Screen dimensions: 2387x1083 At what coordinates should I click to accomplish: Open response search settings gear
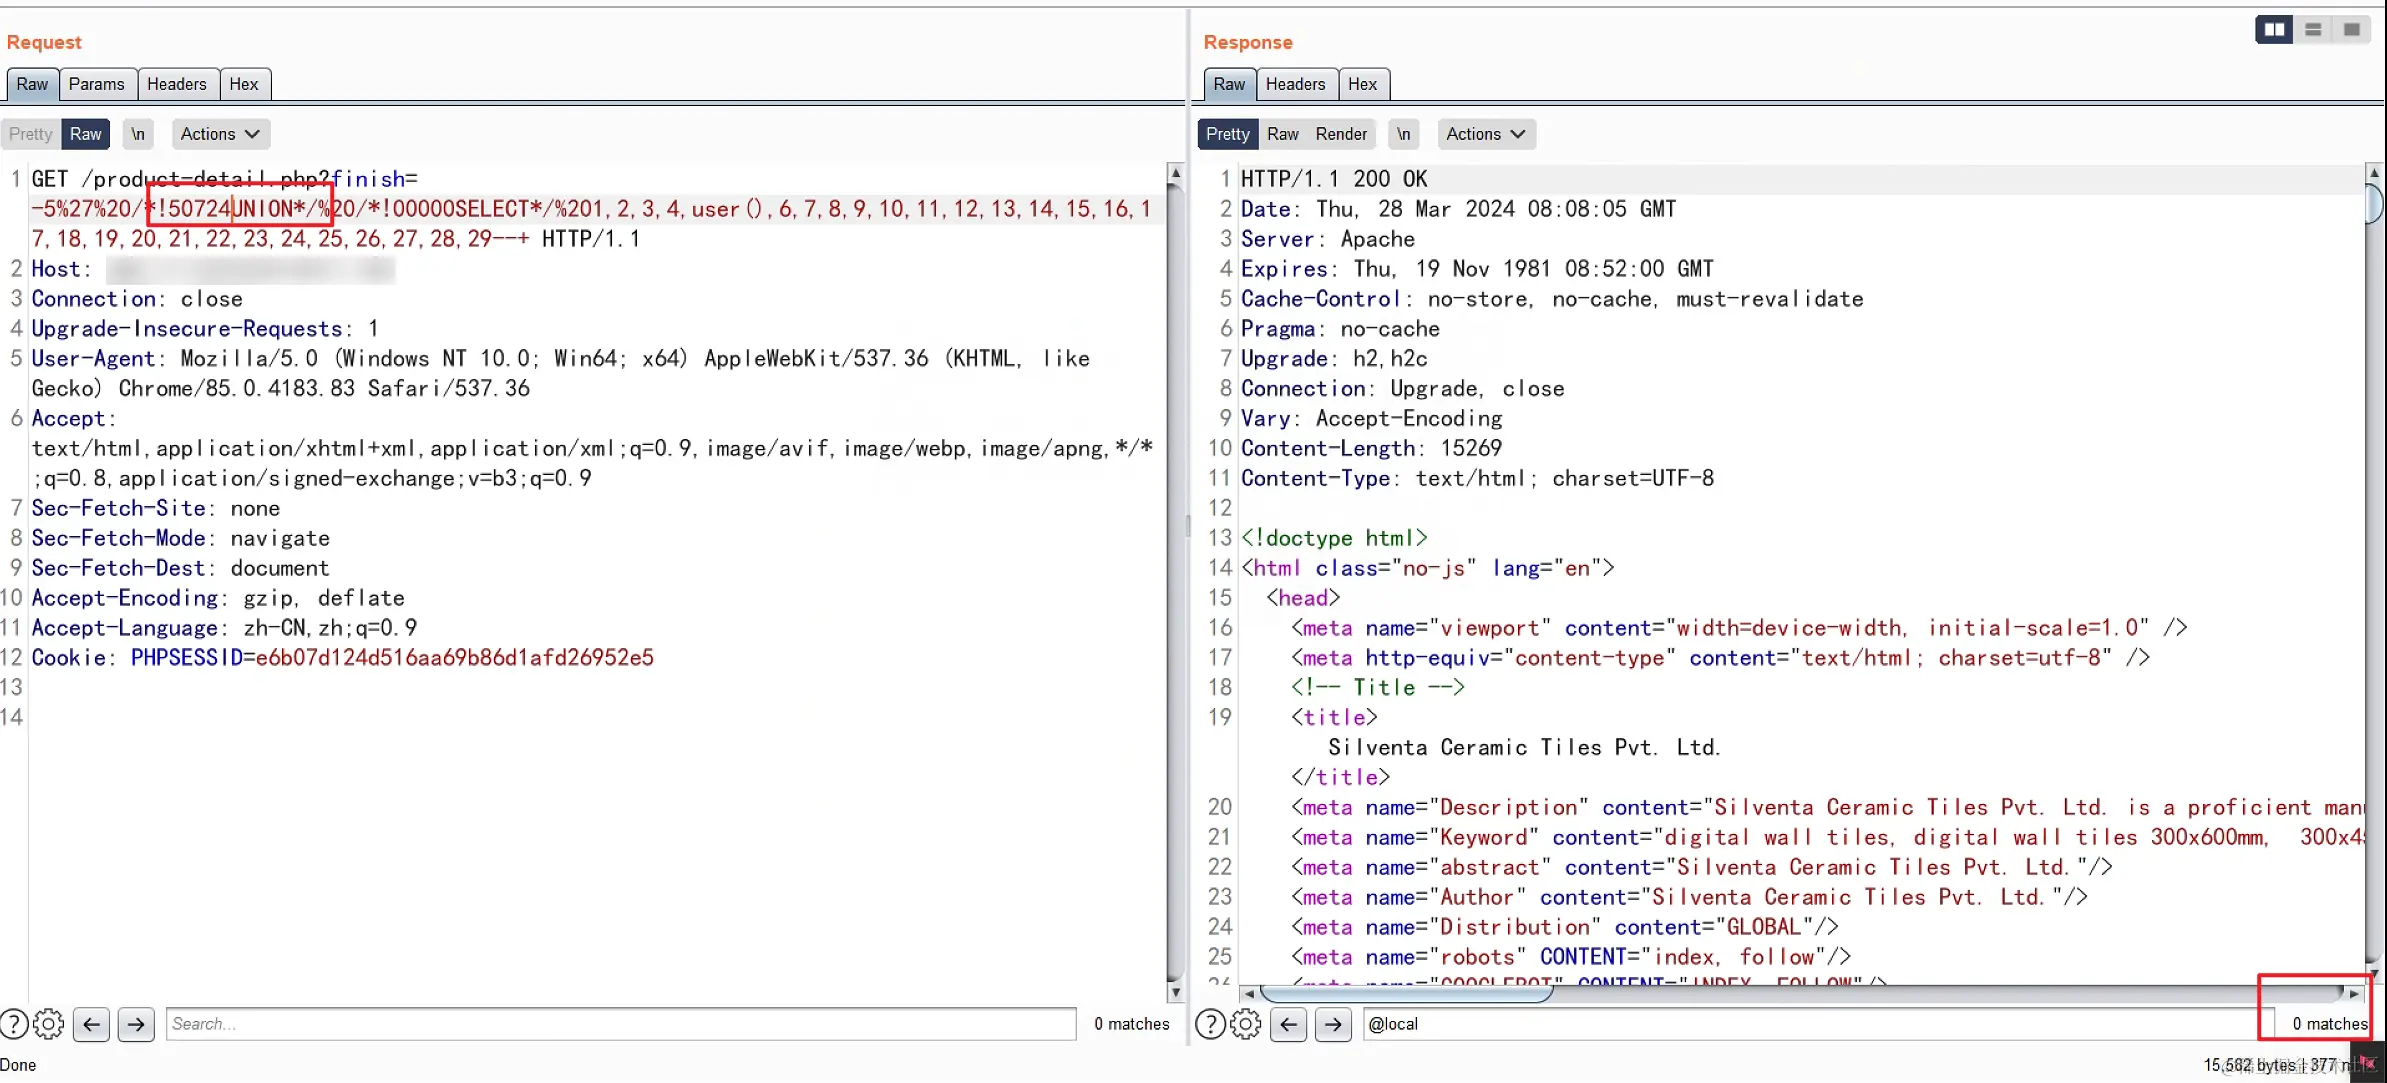click(x=1246, y=1024)
